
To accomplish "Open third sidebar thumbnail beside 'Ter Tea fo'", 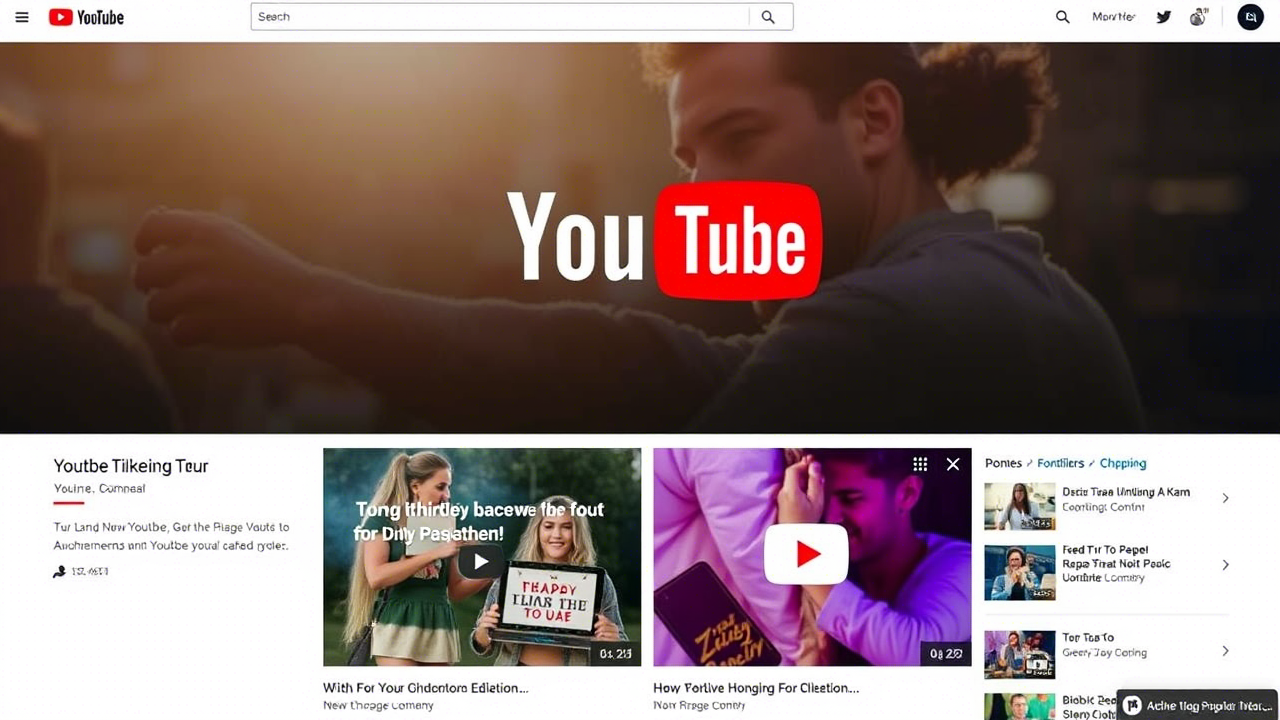I will click(x=1020, y=655).
